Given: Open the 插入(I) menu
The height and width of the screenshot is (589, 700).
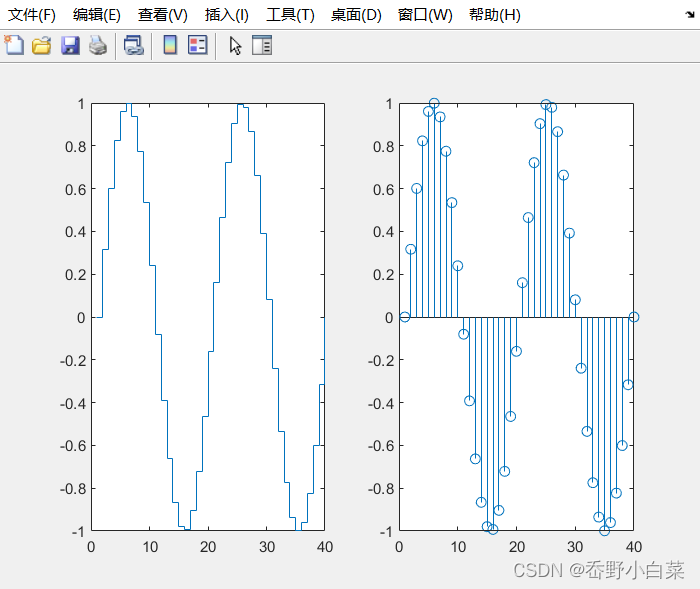Looking at the screenshot, I should (x=227, y=15).
